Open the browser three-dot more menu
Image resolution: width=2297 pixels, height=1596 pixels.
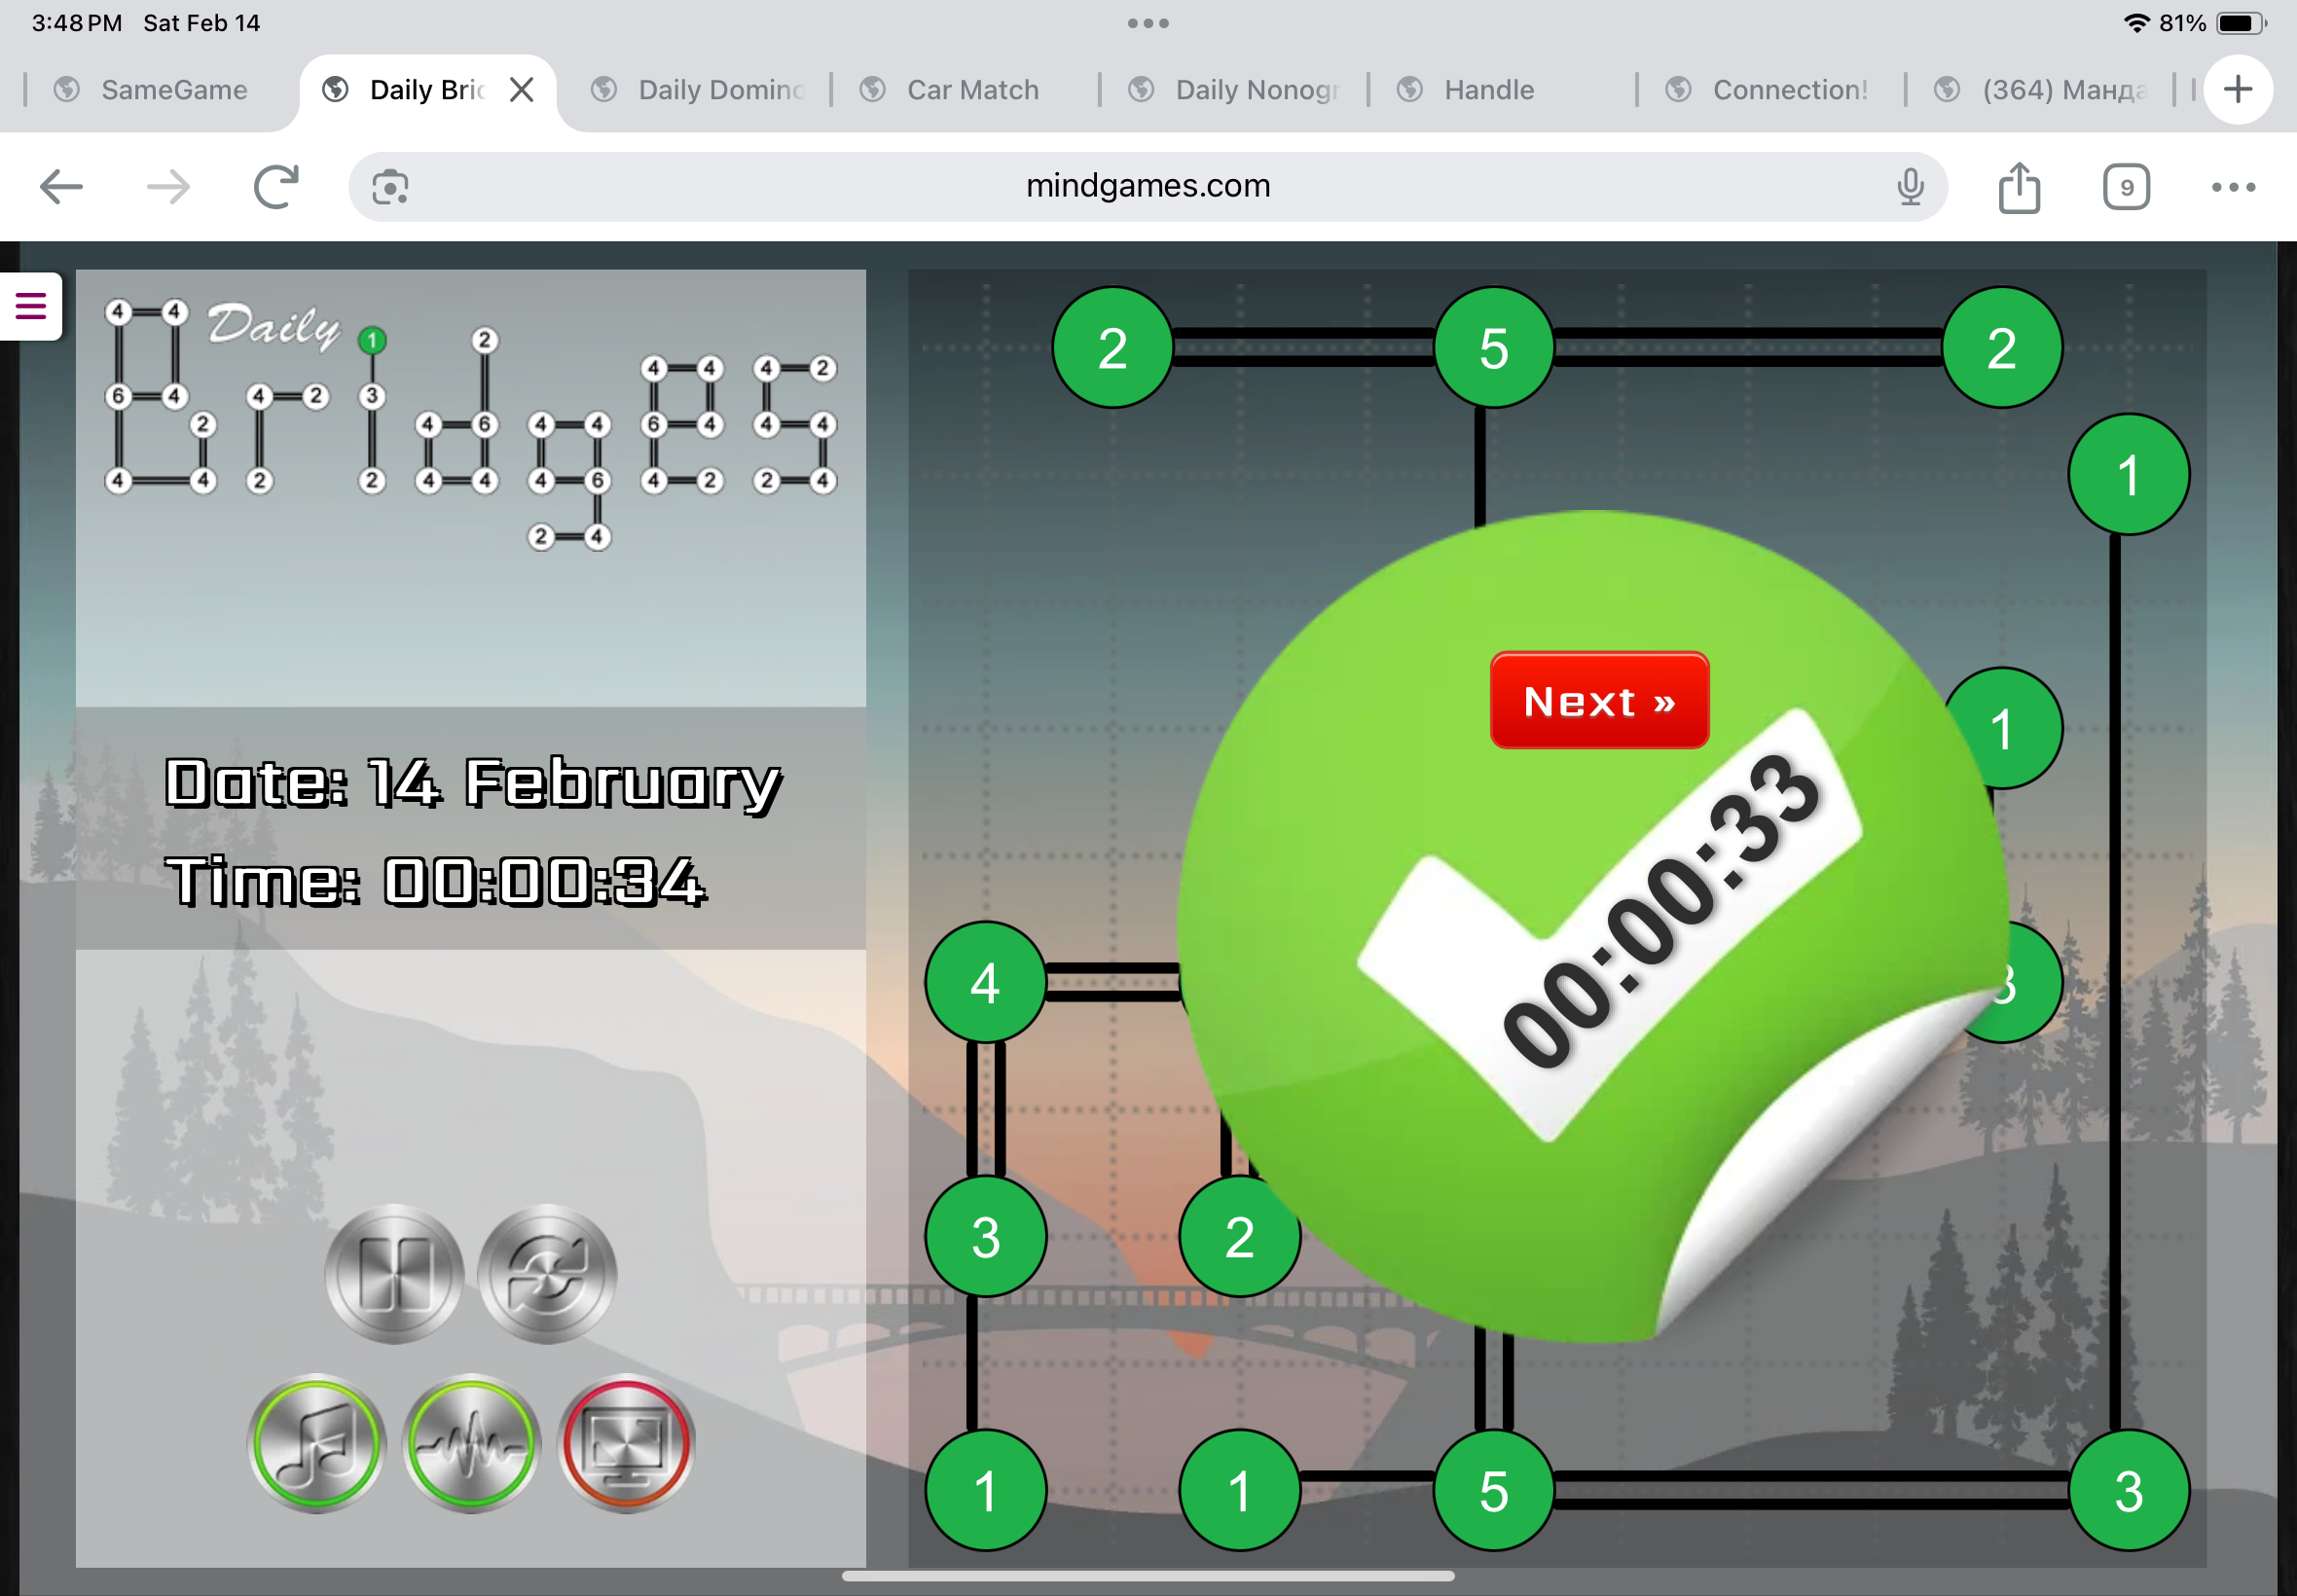pos(2232,187)
